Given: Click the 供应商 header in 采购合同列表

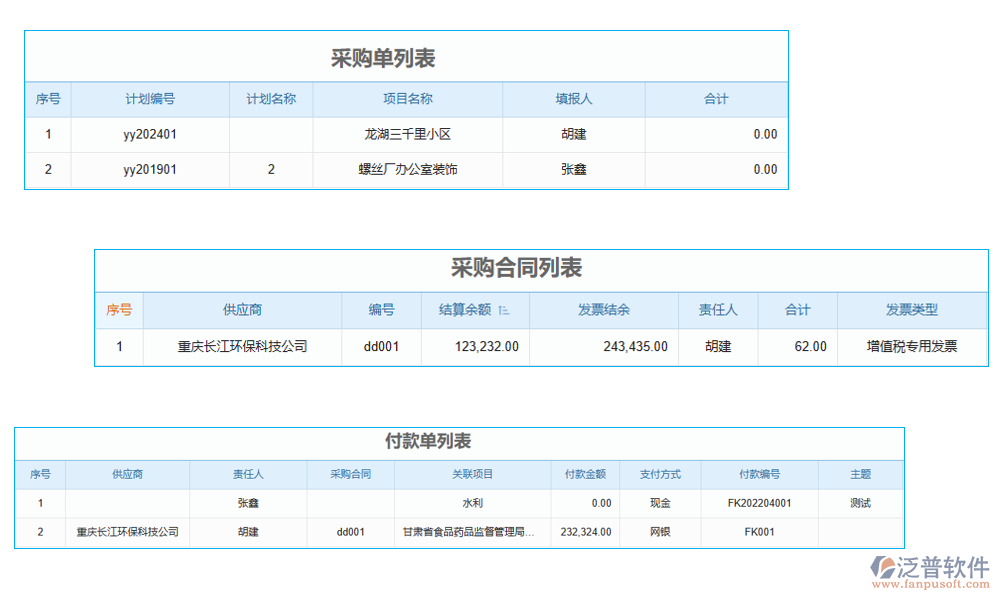Looking at the screenshot, I should click(242, 310).
